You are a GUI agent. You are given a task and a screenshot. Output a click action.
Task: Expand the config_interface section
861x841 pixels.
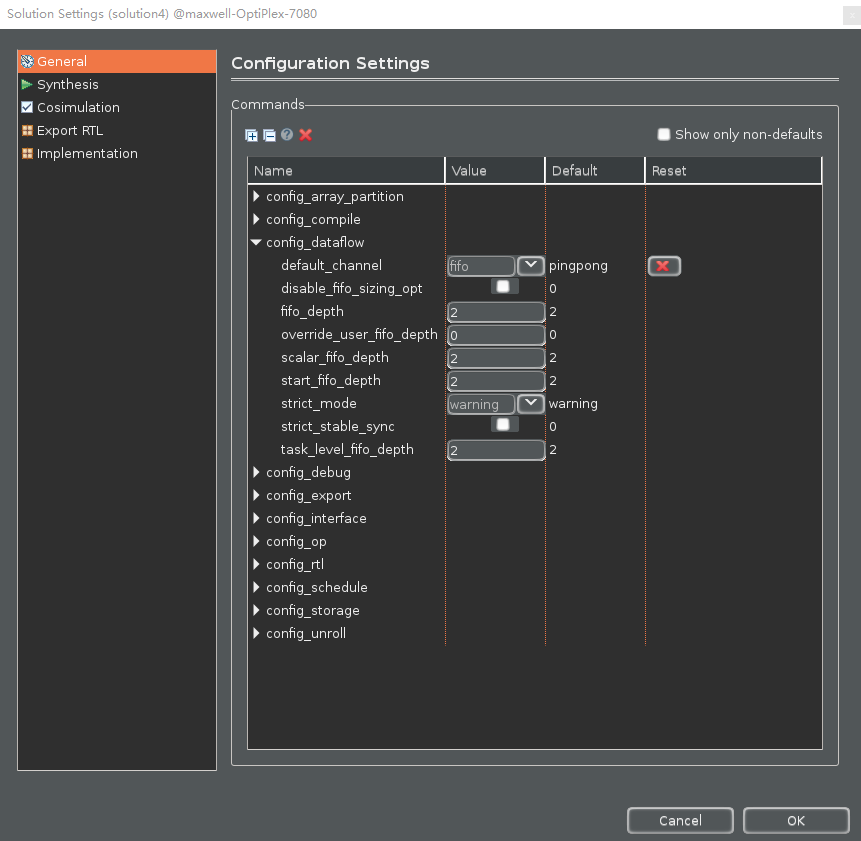click(257, 519)
